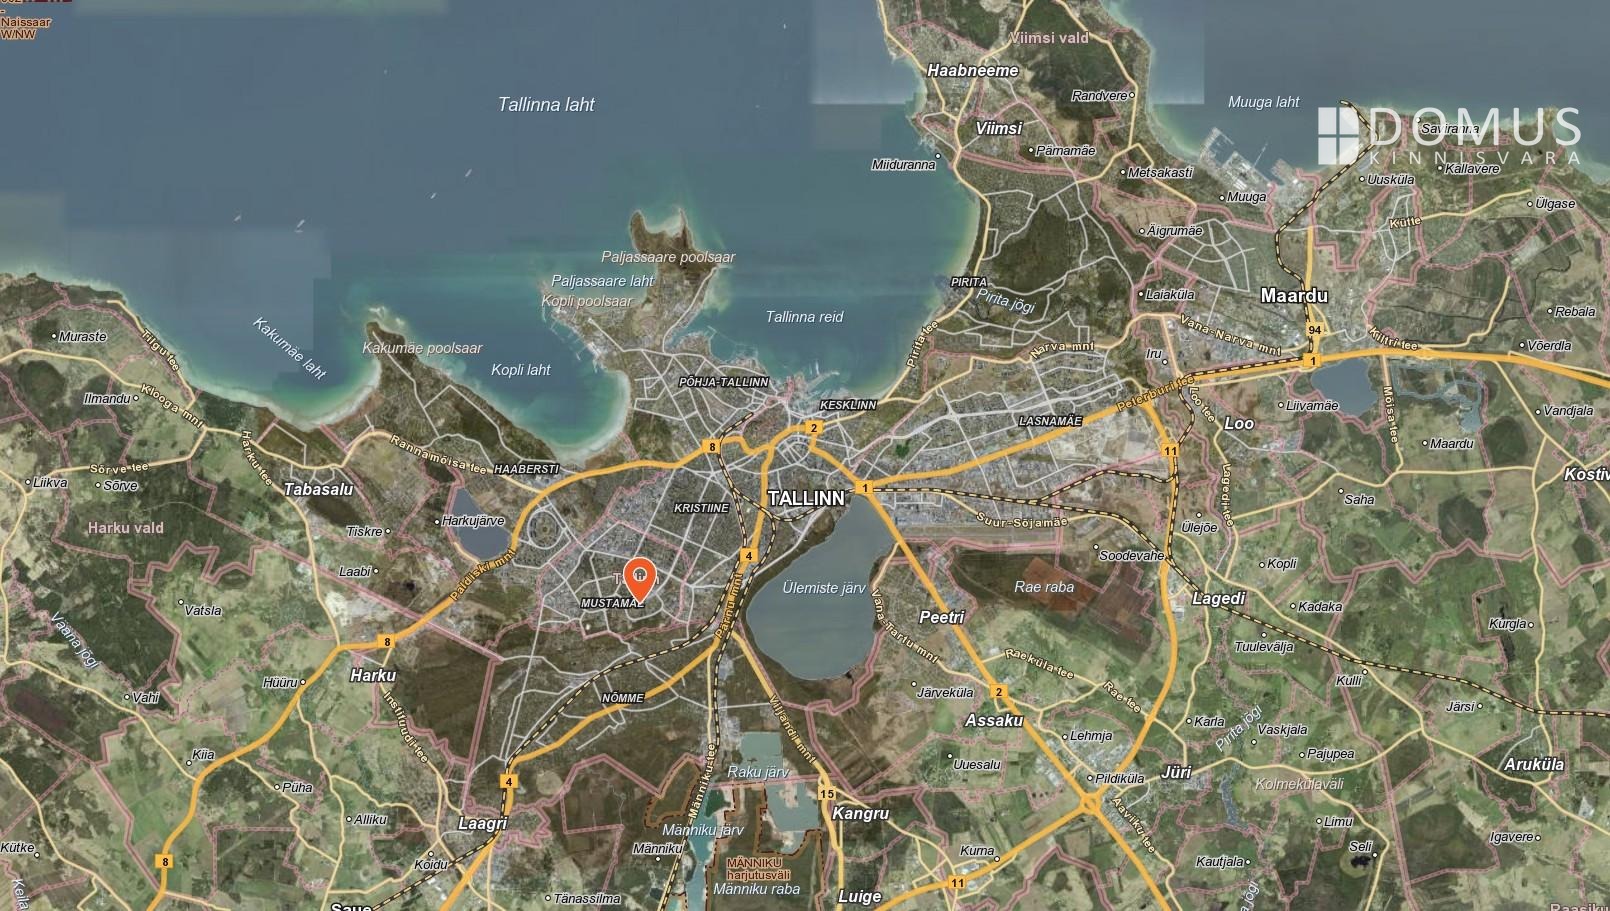Viewport: 1610px width, 911px height.
Task: Click the route 8 shield near Harku
Action: click(x=386, y=642)
